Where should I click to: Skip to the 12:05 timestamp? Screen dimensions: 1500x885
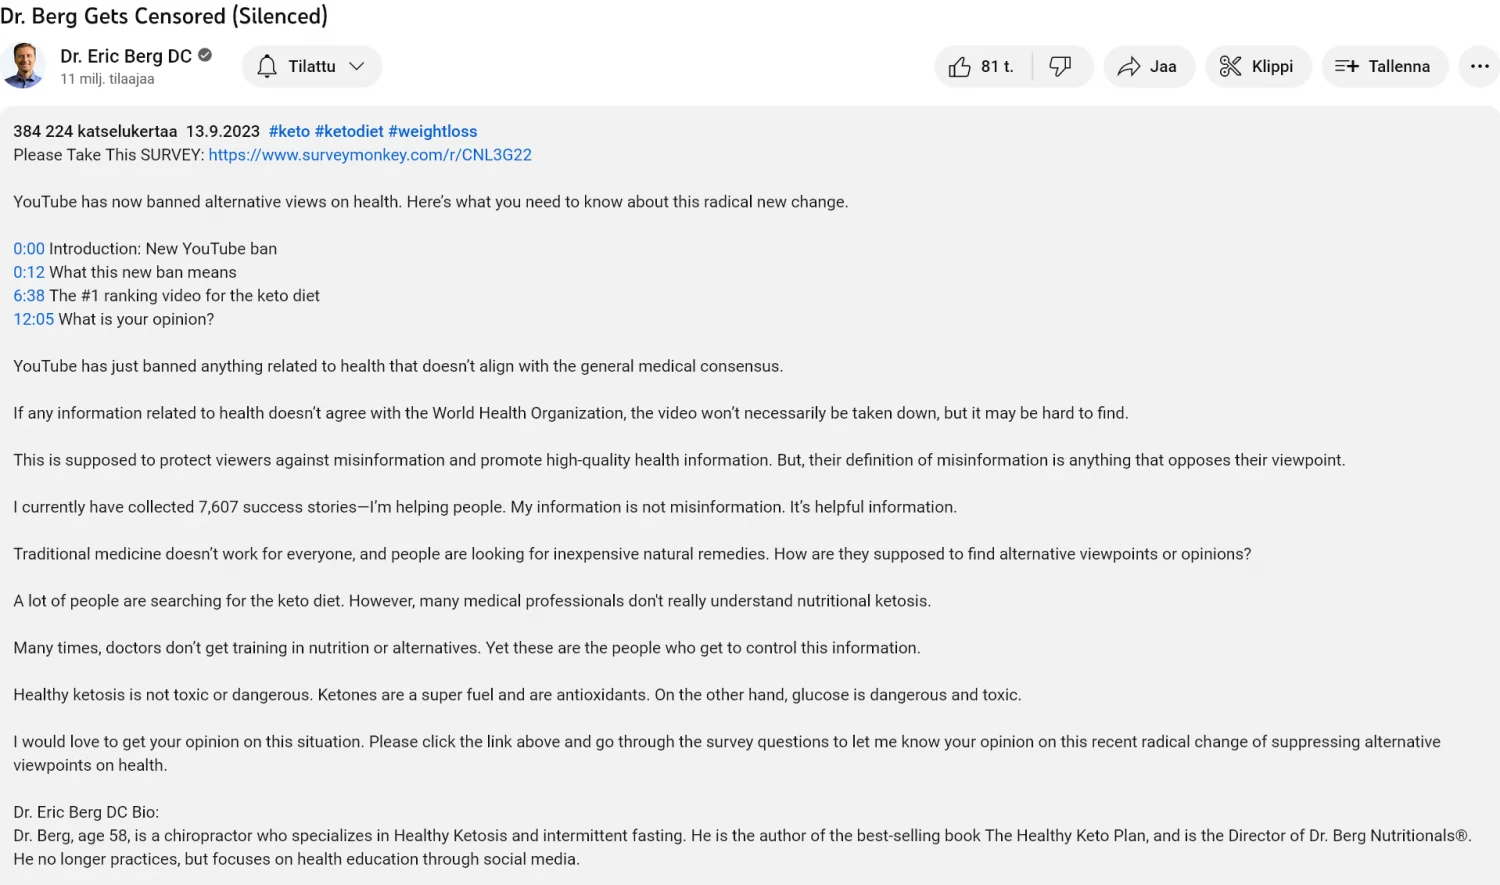tap(33, 319)
